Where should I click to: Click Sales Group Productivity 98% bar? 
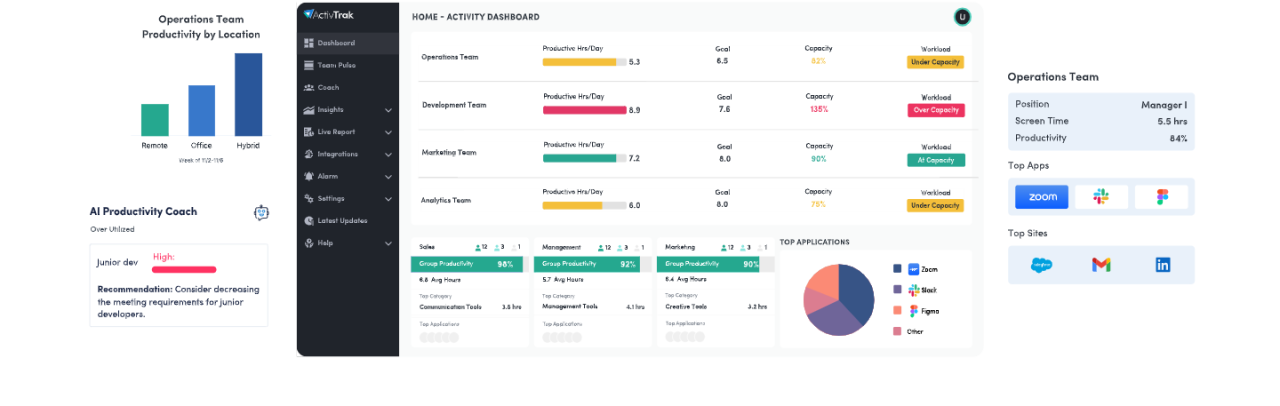click(x=468, y=264)
